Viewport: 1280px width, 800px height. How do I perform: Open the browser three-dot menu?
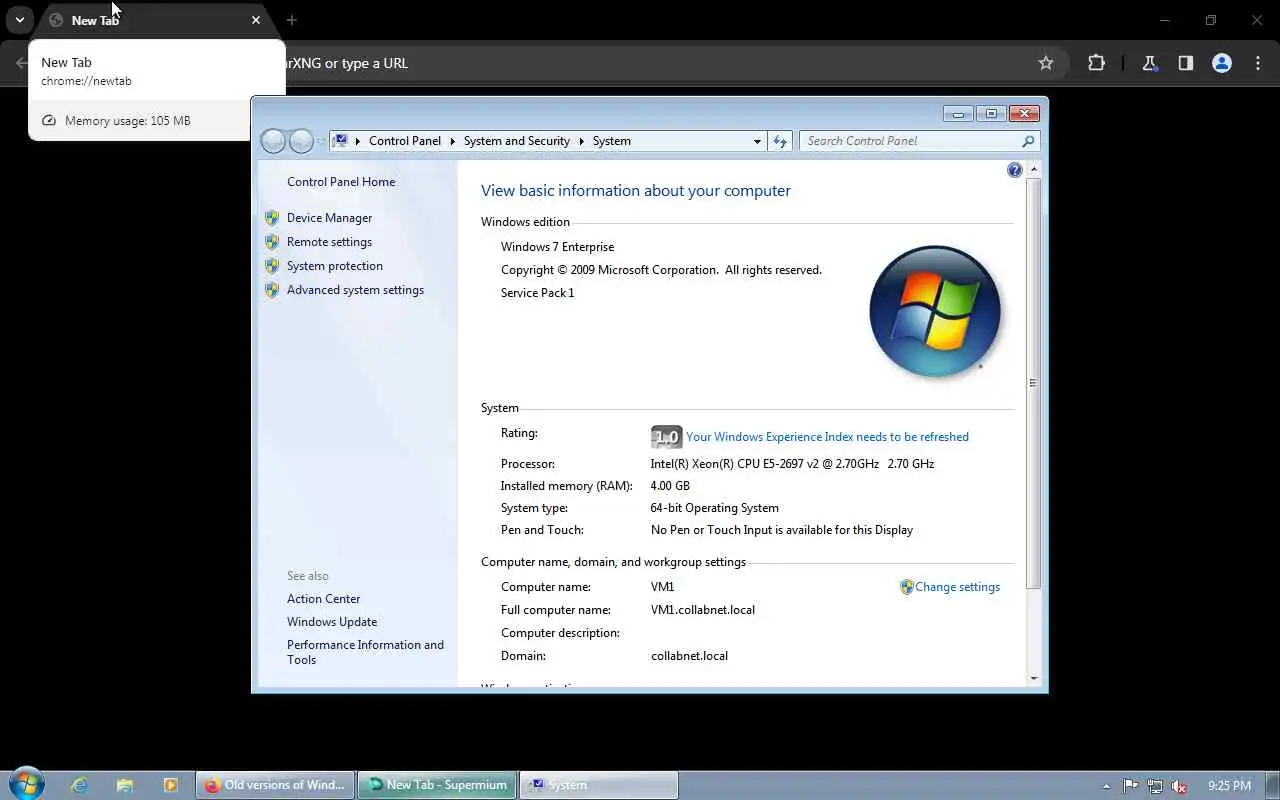pos(1258,63)
